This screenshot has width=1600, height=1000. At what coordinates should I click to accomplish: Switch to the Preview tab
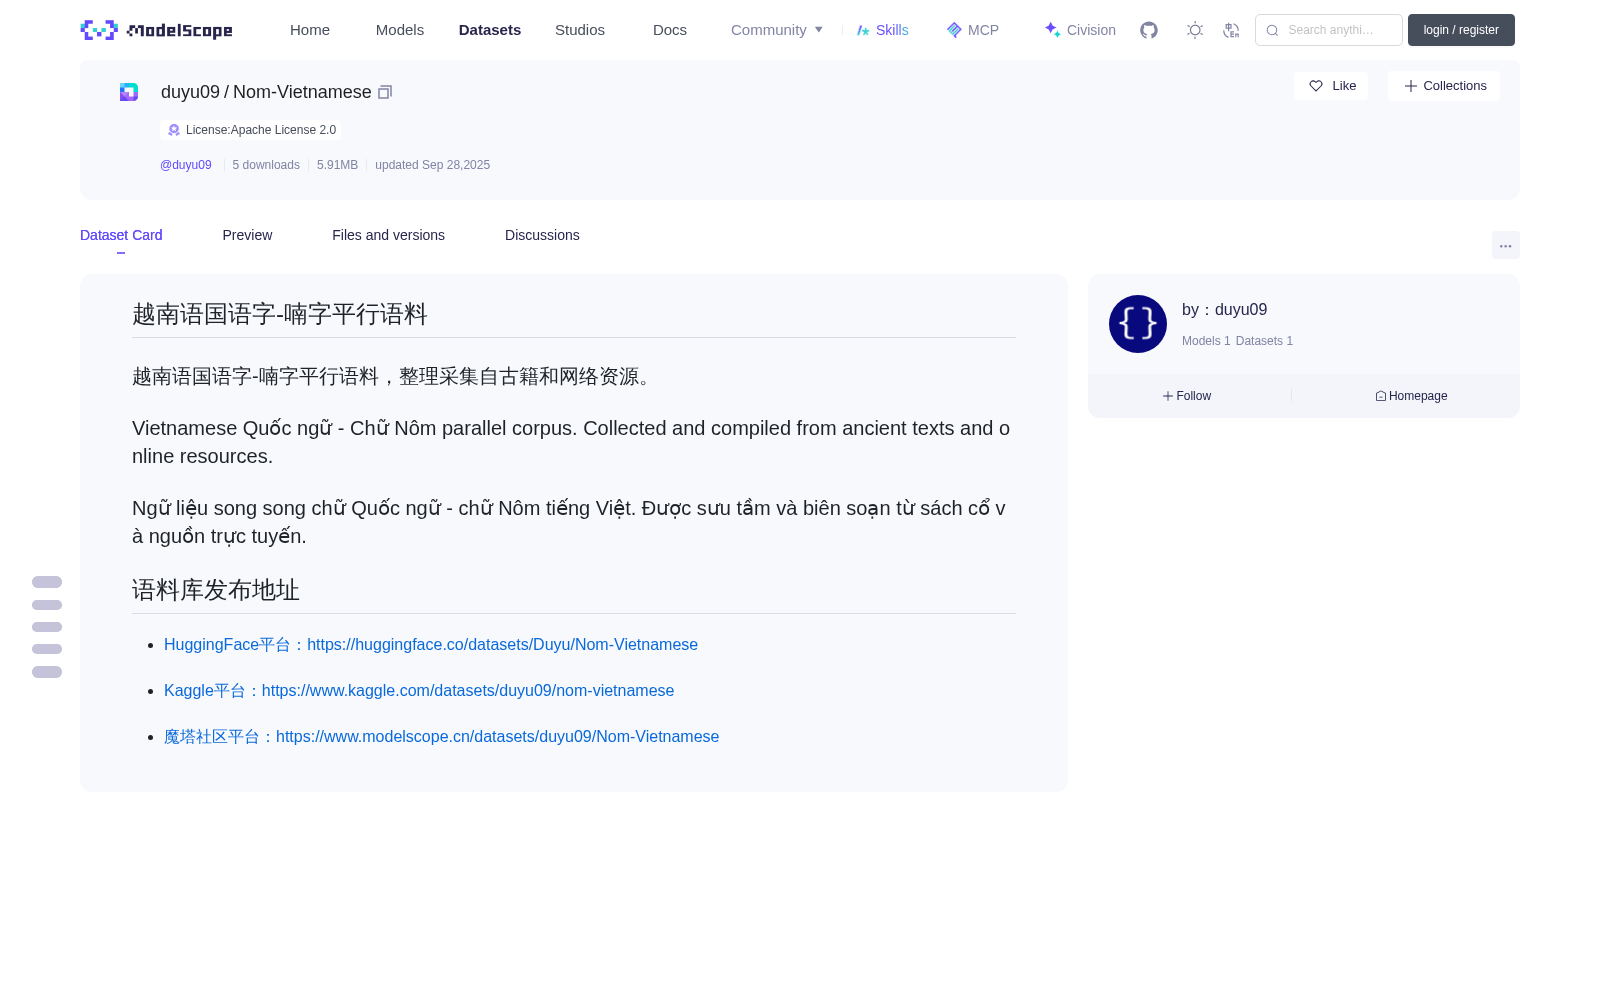point(247,235)
